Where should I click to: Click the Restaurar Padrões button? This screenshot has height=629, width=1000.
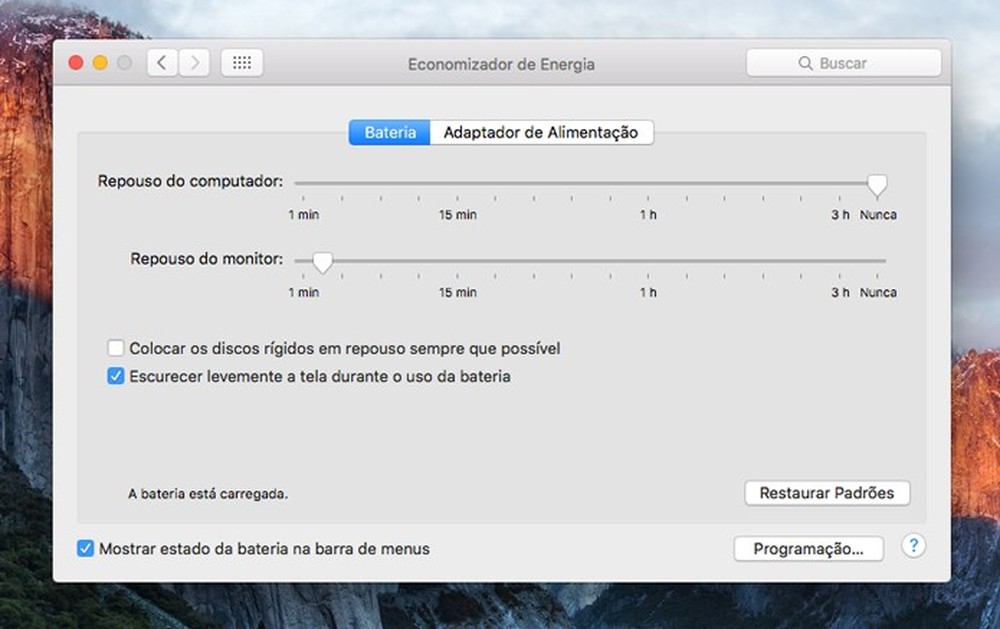click(x=827, y=493)
